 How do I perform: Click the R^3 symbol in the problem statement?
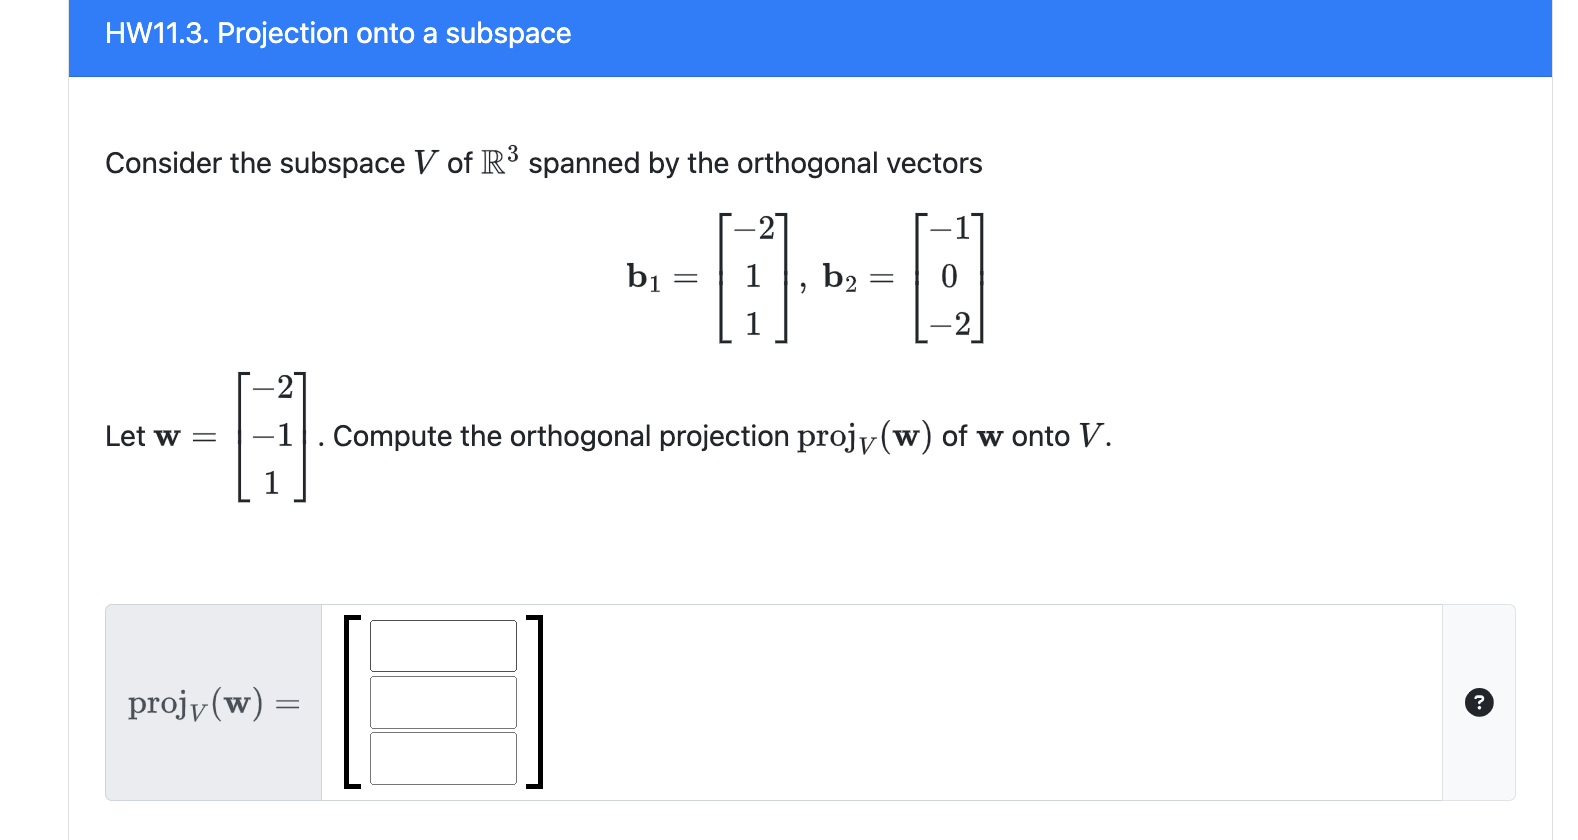pyautogui.click(x=497, y=160)
